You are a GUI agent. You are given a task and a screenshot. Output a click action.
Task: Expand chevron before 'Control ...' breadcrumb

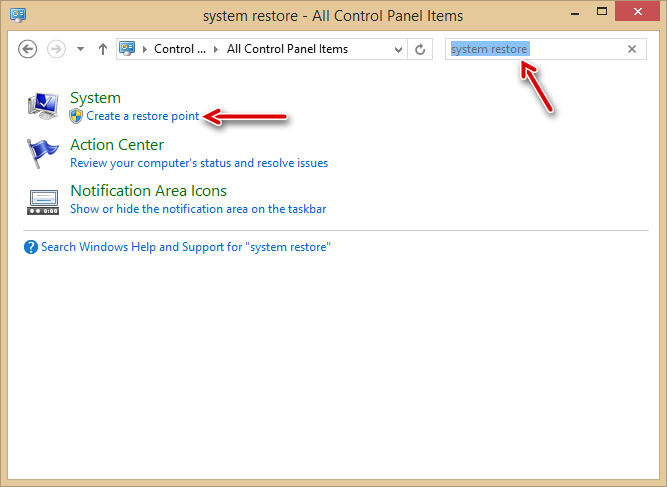click(x=145, y=49)
